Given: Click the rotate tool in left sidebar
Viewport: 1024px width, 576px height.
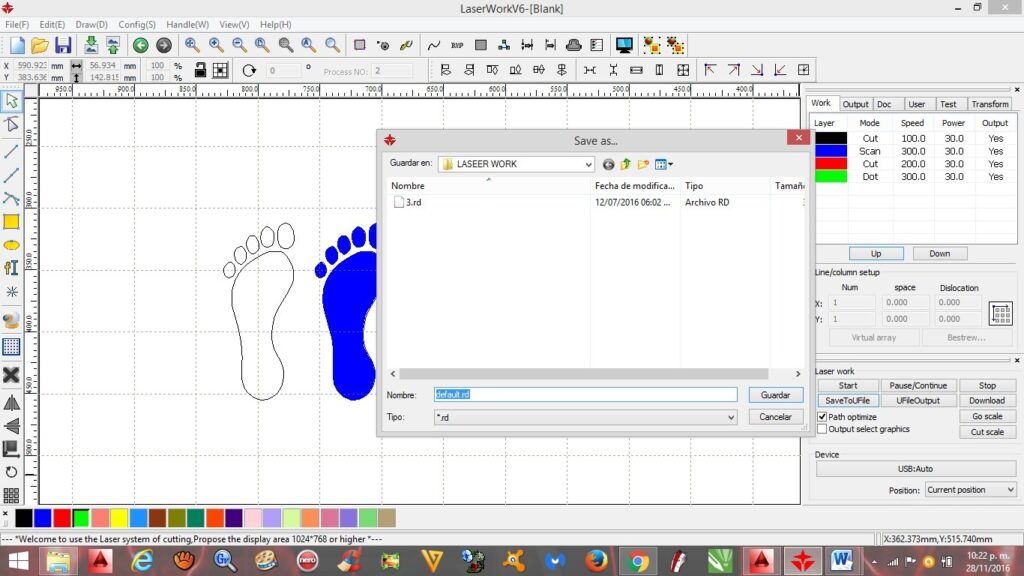Looking at the screenshot, I should 11,472.
